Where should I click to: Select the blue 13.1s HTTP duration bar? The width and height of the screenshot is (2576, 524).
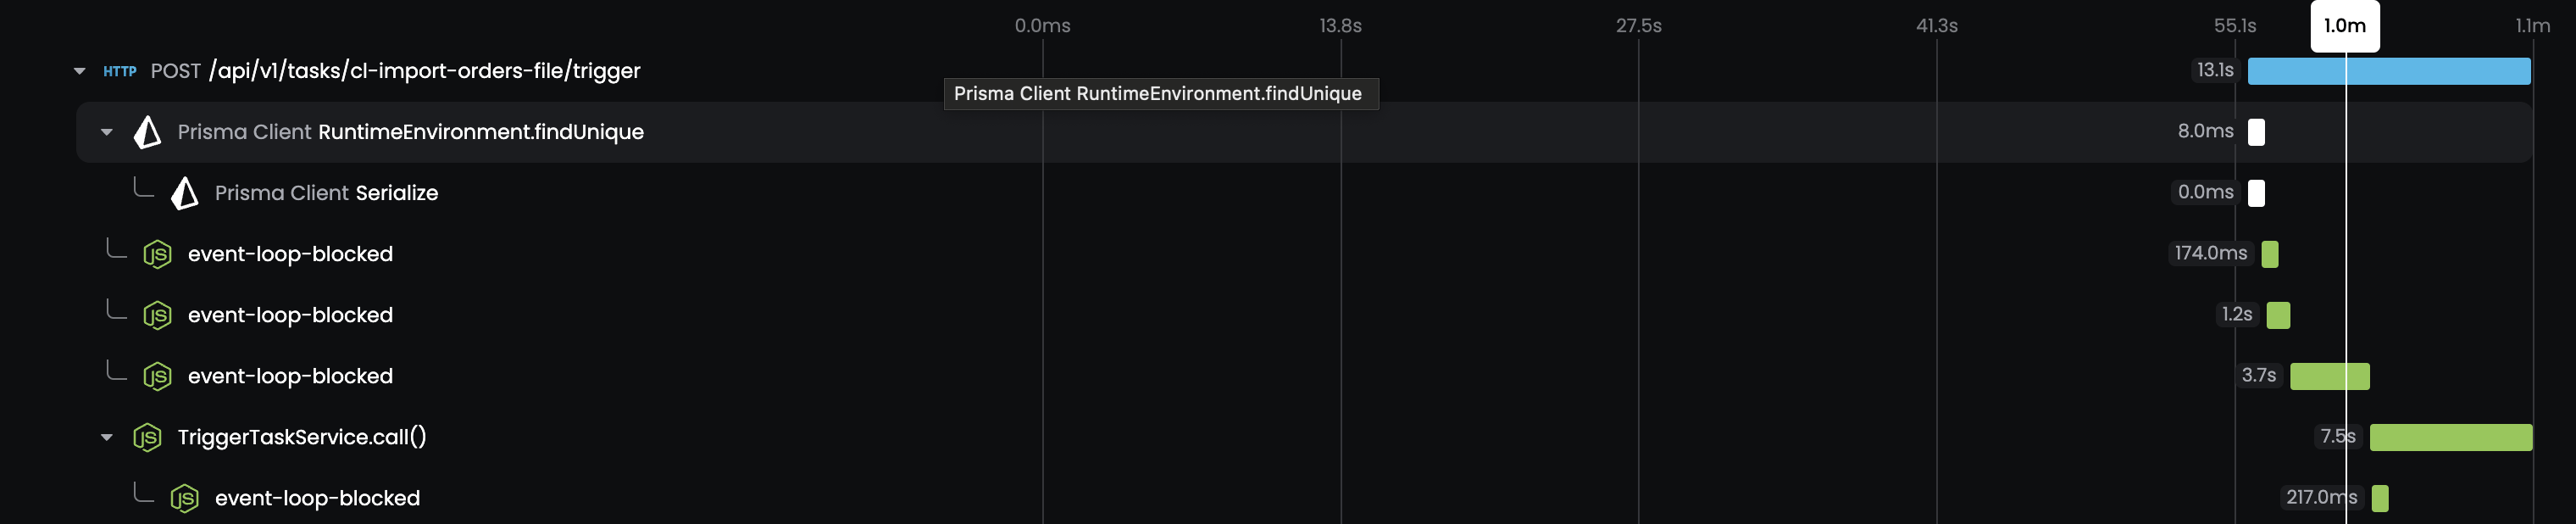click(2388, 71)
